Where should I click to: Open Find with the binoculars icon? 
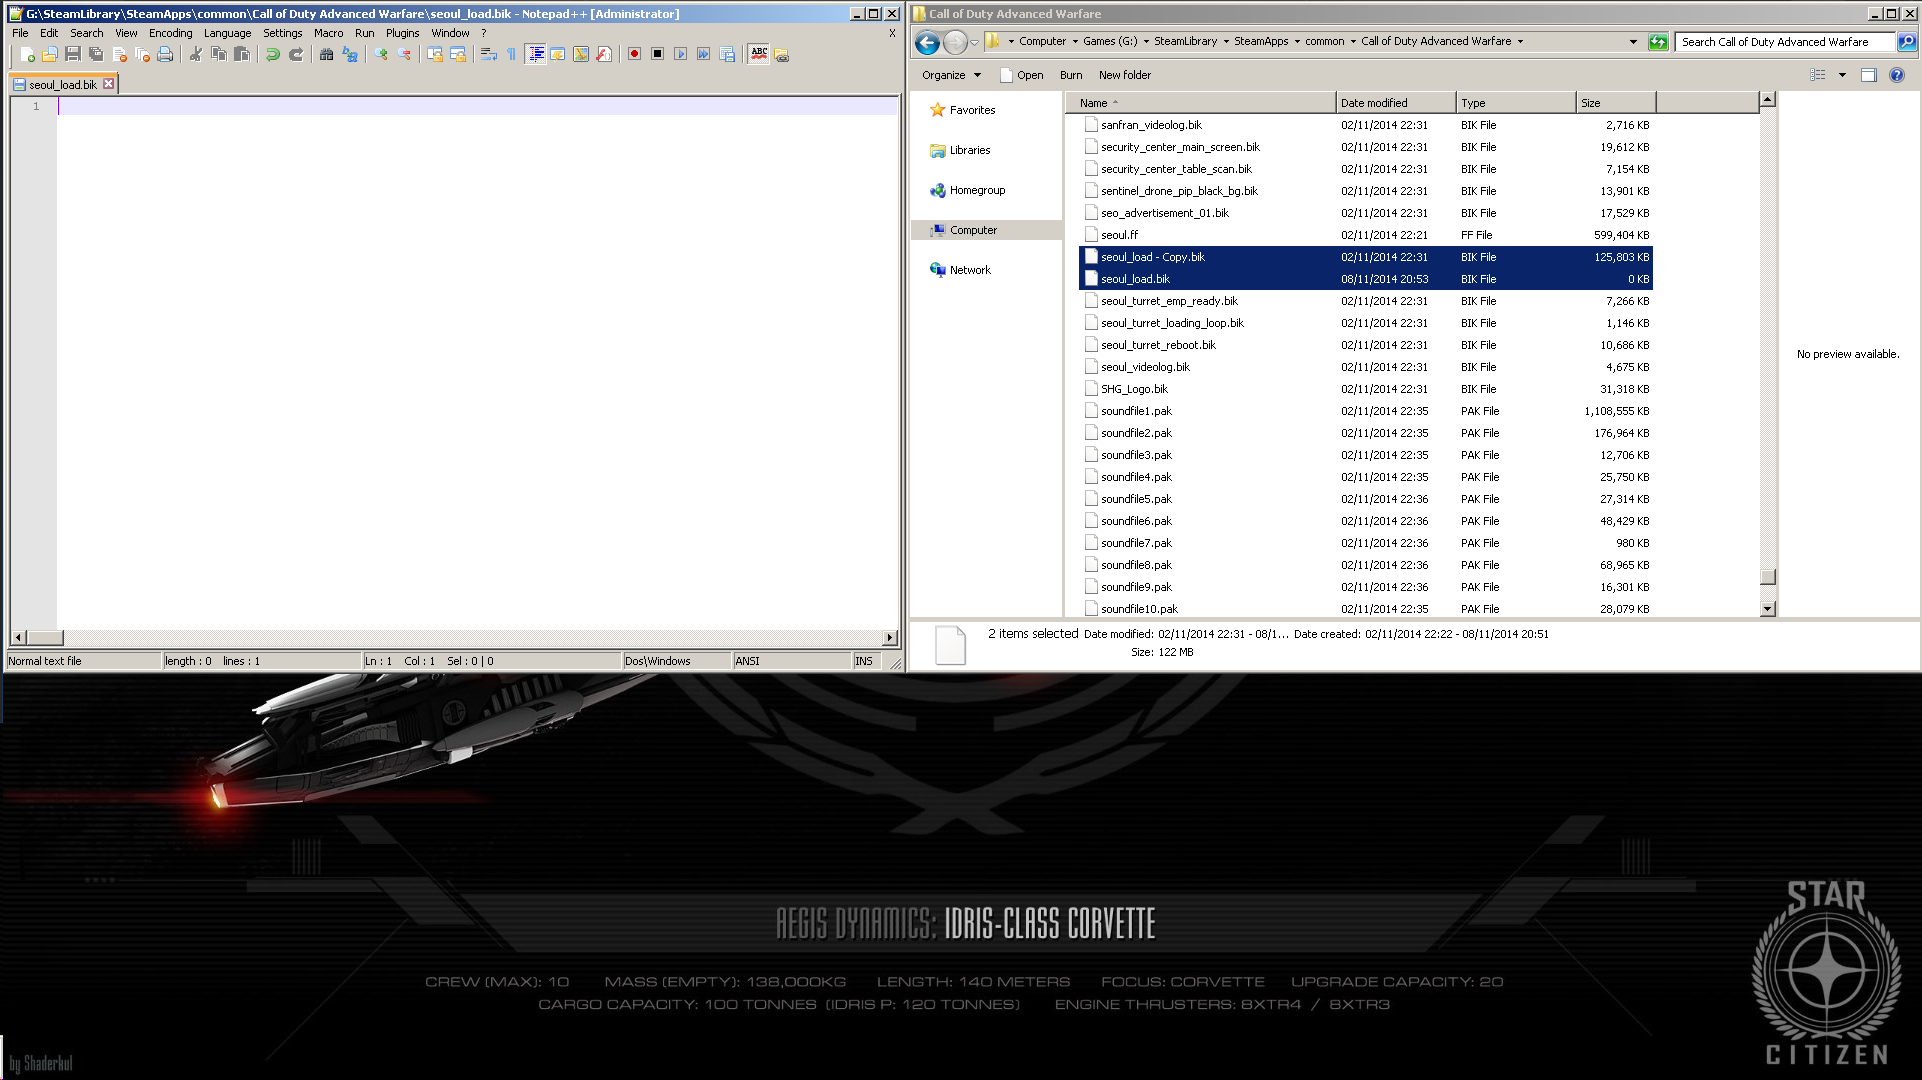326,54
